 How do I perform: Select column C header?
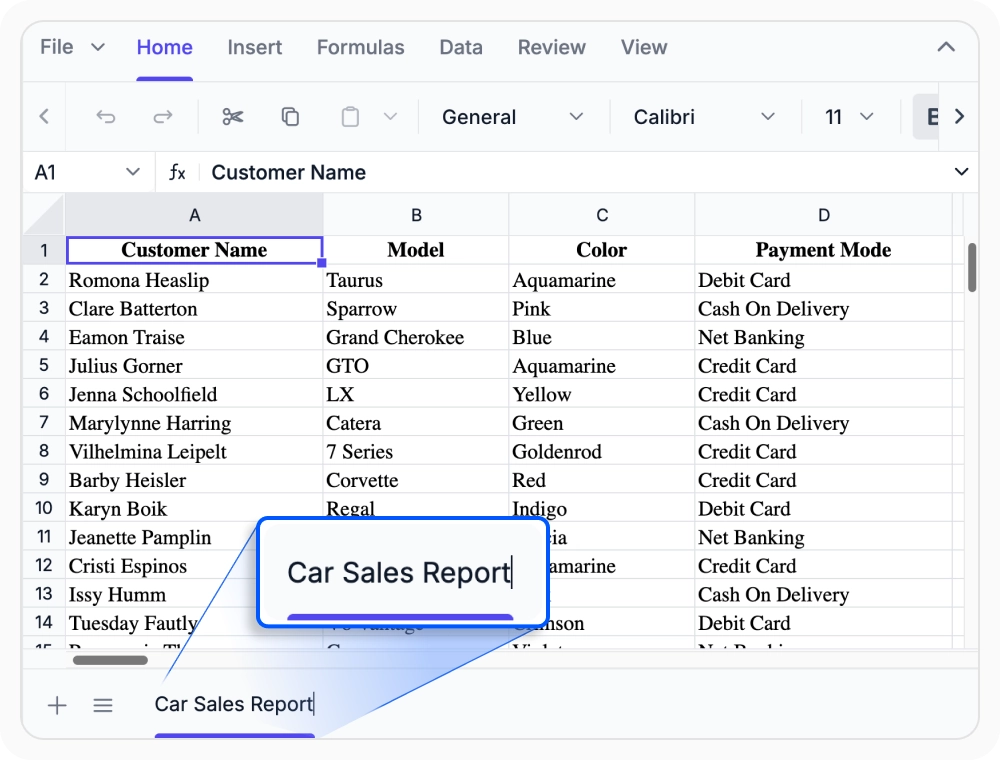(601, 216)
